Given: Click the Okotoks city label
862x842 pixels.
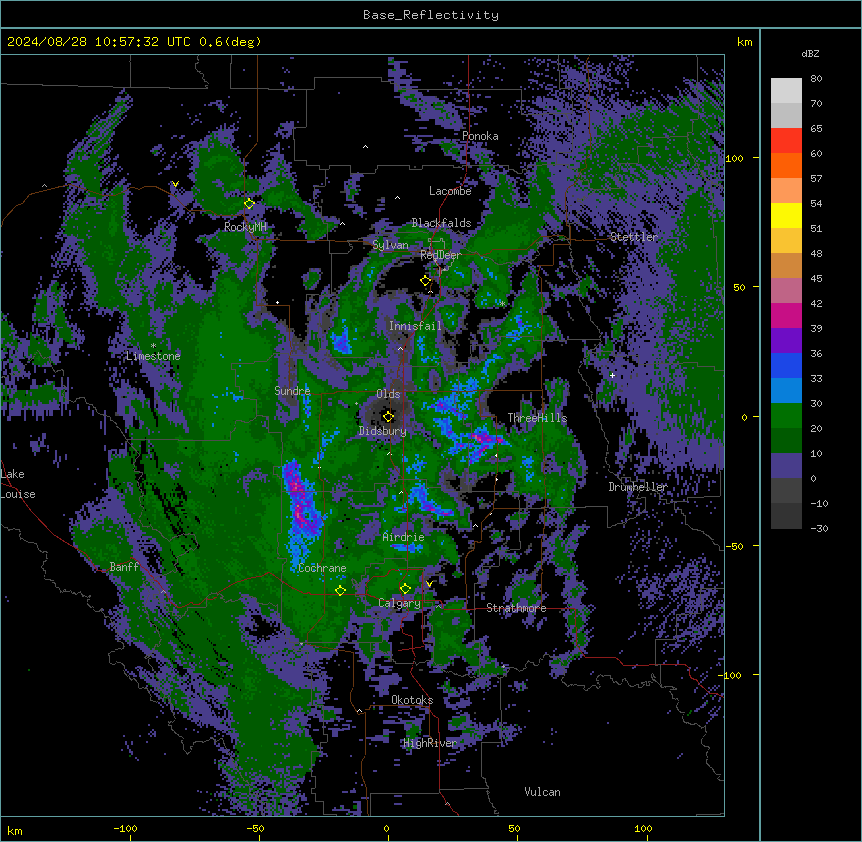Looking at the screenshot, I should pyautogui.click(x=412, y=700).
